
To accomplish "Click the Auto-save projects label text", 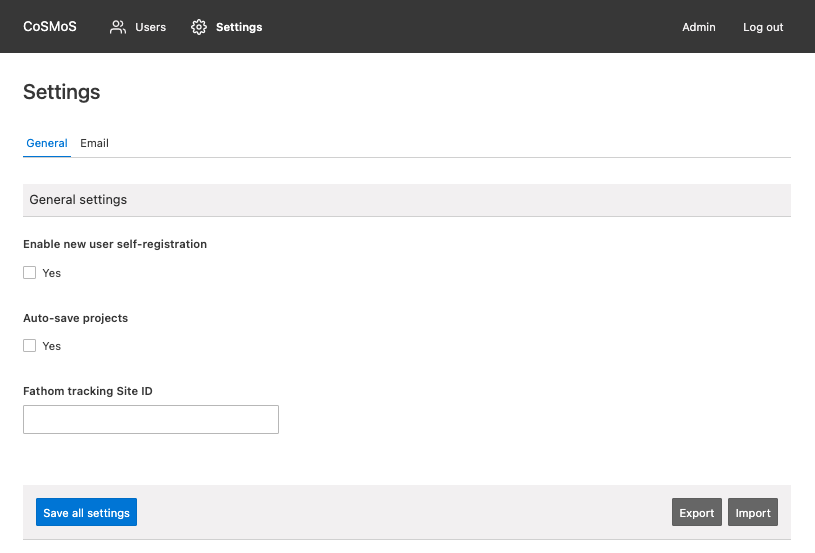I will [x=75, y=318].
